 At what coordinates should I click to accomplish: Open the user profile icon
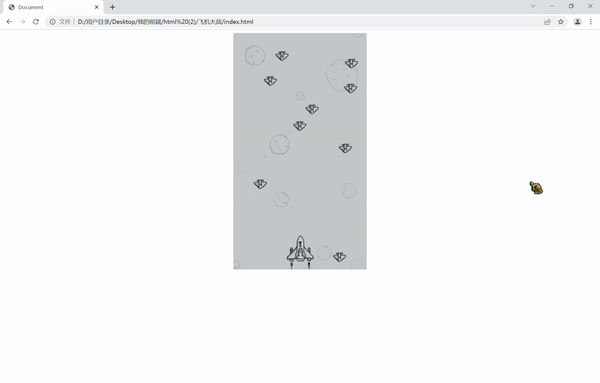click(x=577, y=22)
